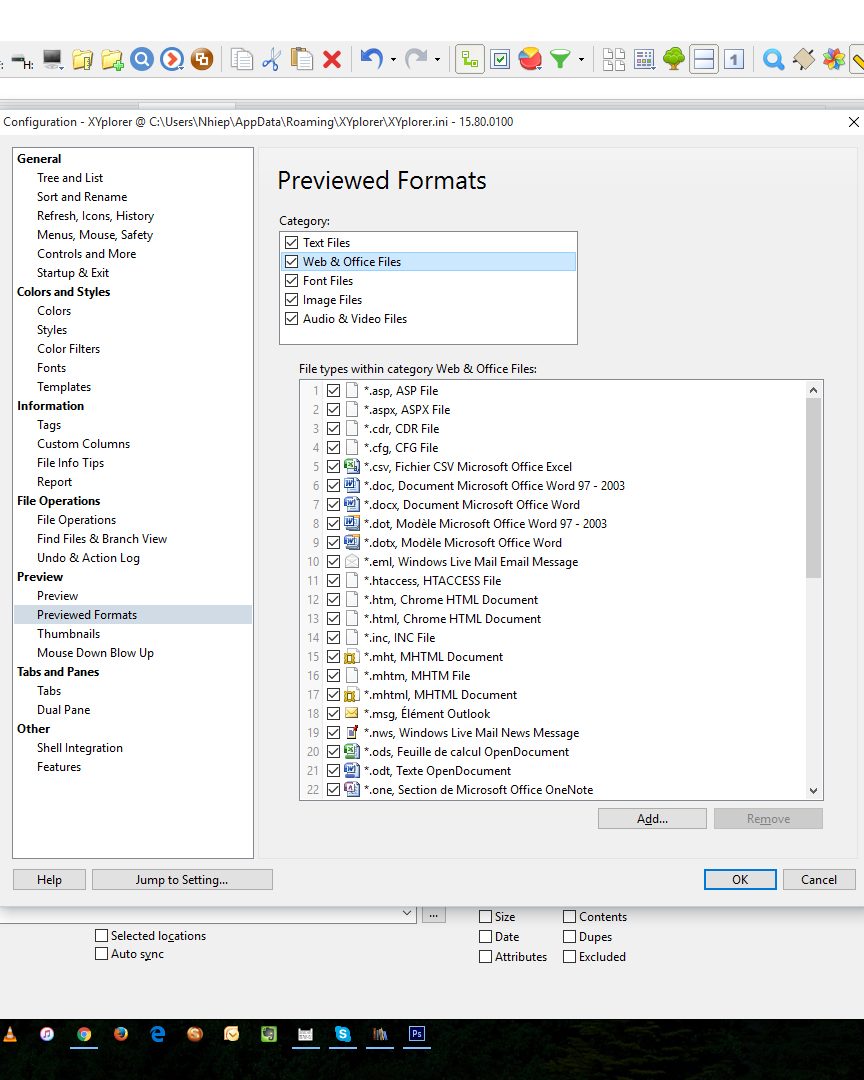Click the Cut scissors icon in toolbar

271,60
